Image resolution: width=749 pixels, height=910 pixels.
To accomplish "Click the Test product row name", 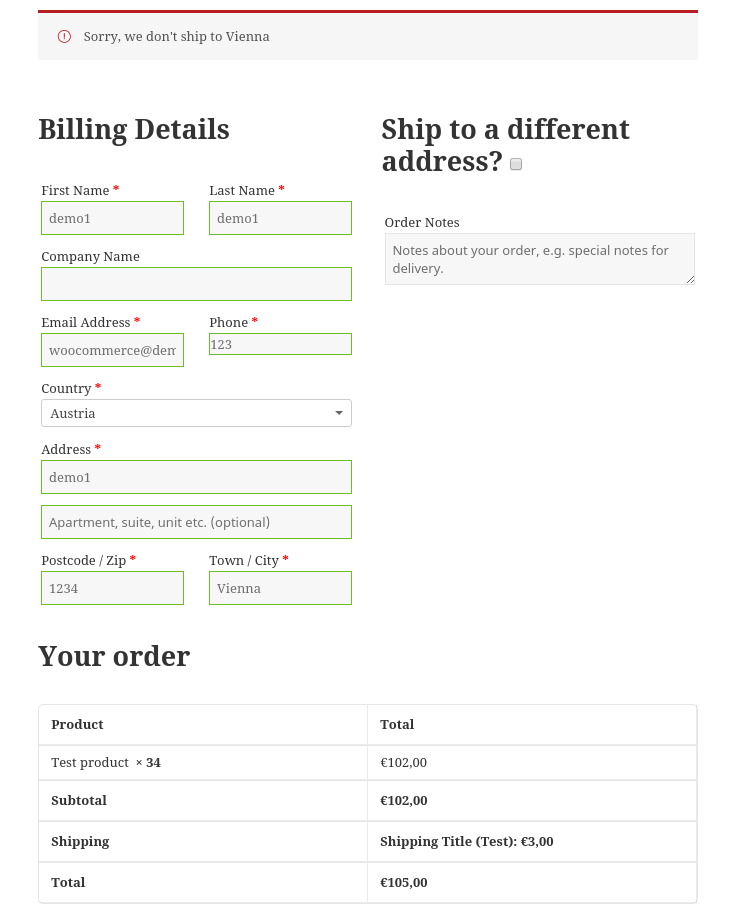I will (x=90, y=763).
